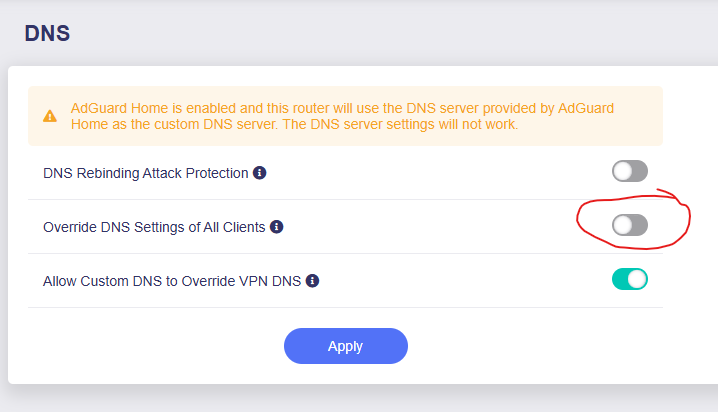Click the "Override DNS Settings of All Clients" label
This screenshot has height=412, width=718.
click(x=154, y=227)
